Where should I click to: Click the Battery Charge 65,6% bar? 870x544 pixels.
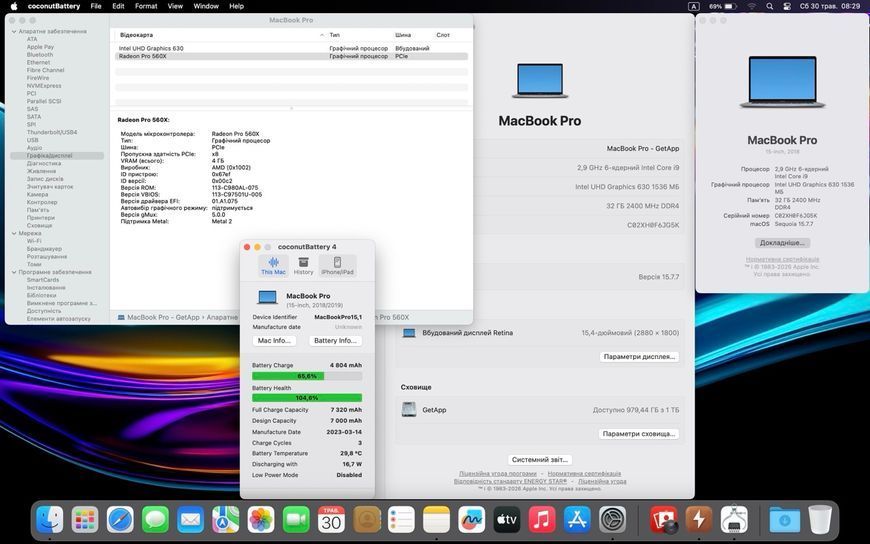tap(307, 376)
